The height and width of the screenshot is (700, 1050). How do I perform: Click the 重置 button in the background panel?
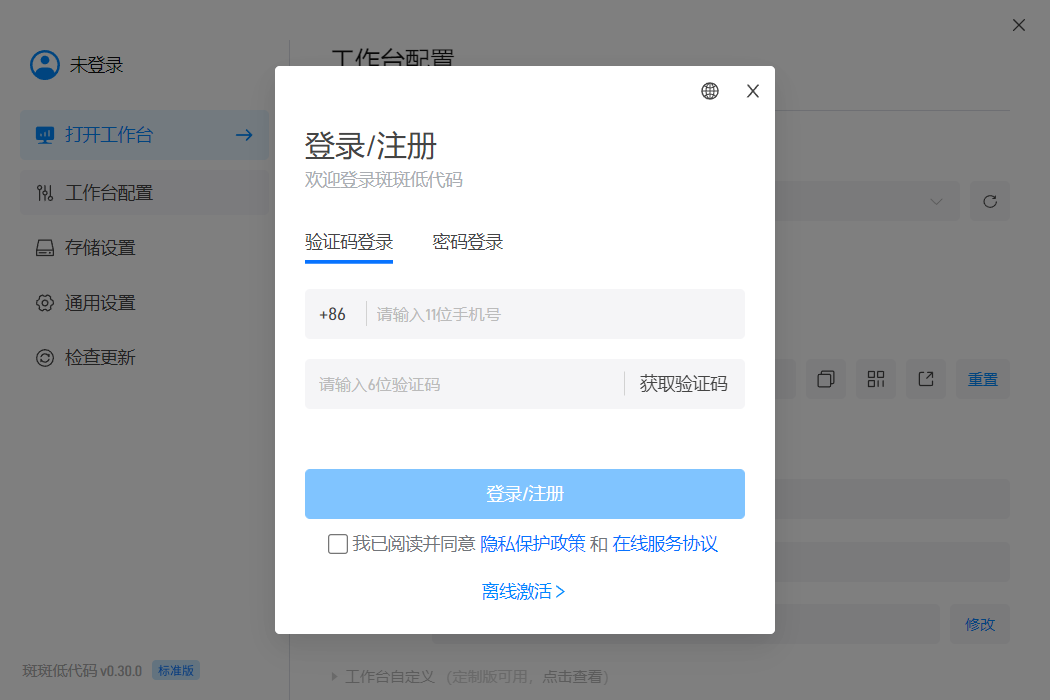[x=982, y=379]
